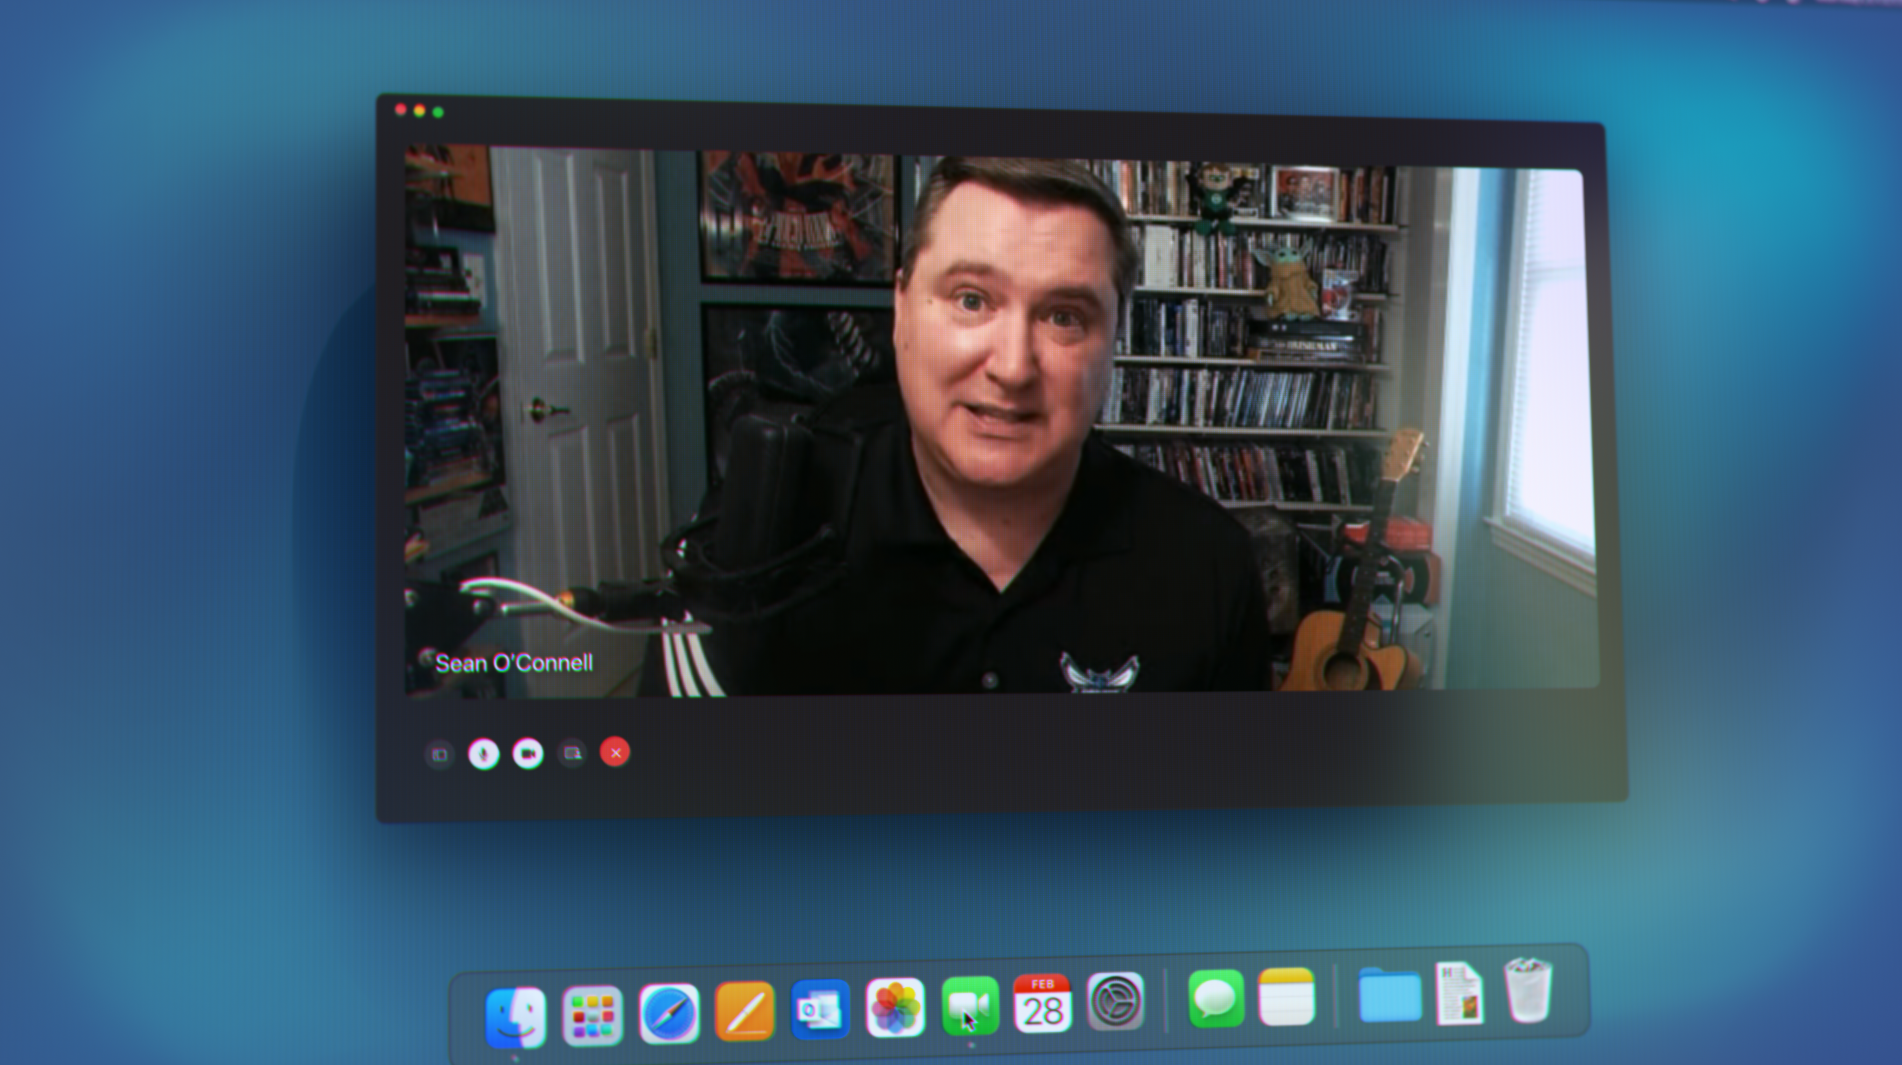1902x1065 pixels.
Task: Open the Messages app
Action: click(x=1216, y=998)
